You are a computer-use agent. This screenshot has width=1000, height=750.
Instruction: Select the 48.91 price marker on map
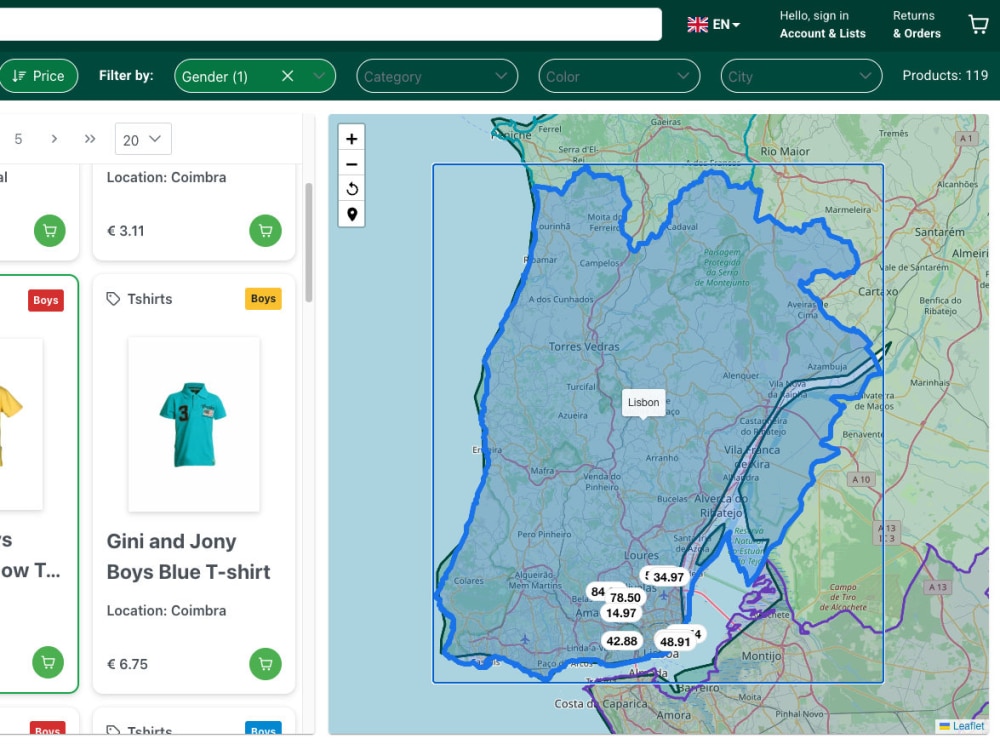click(675, 642)
